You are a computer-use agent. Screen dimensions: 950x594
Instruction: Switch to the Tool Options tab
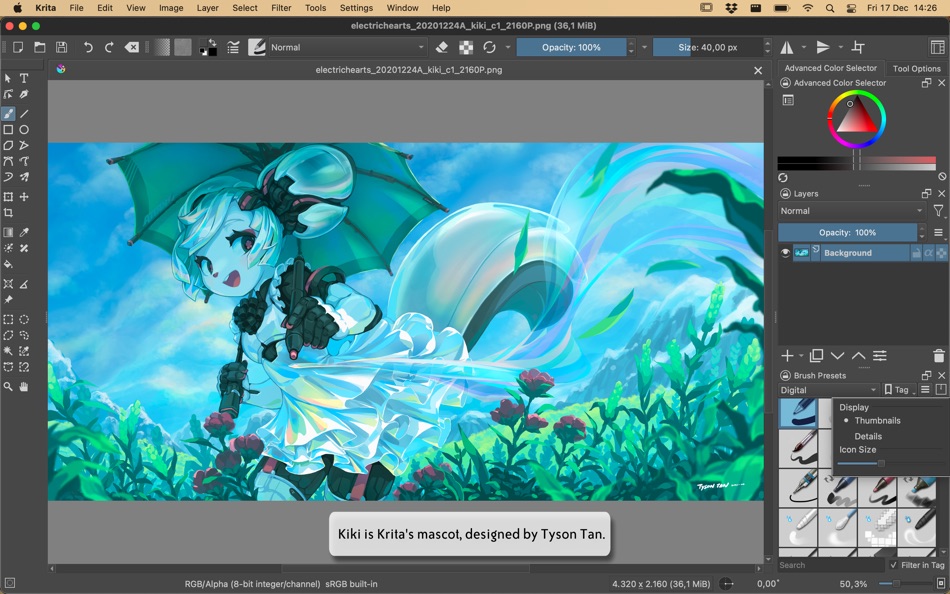pos(917,68)
